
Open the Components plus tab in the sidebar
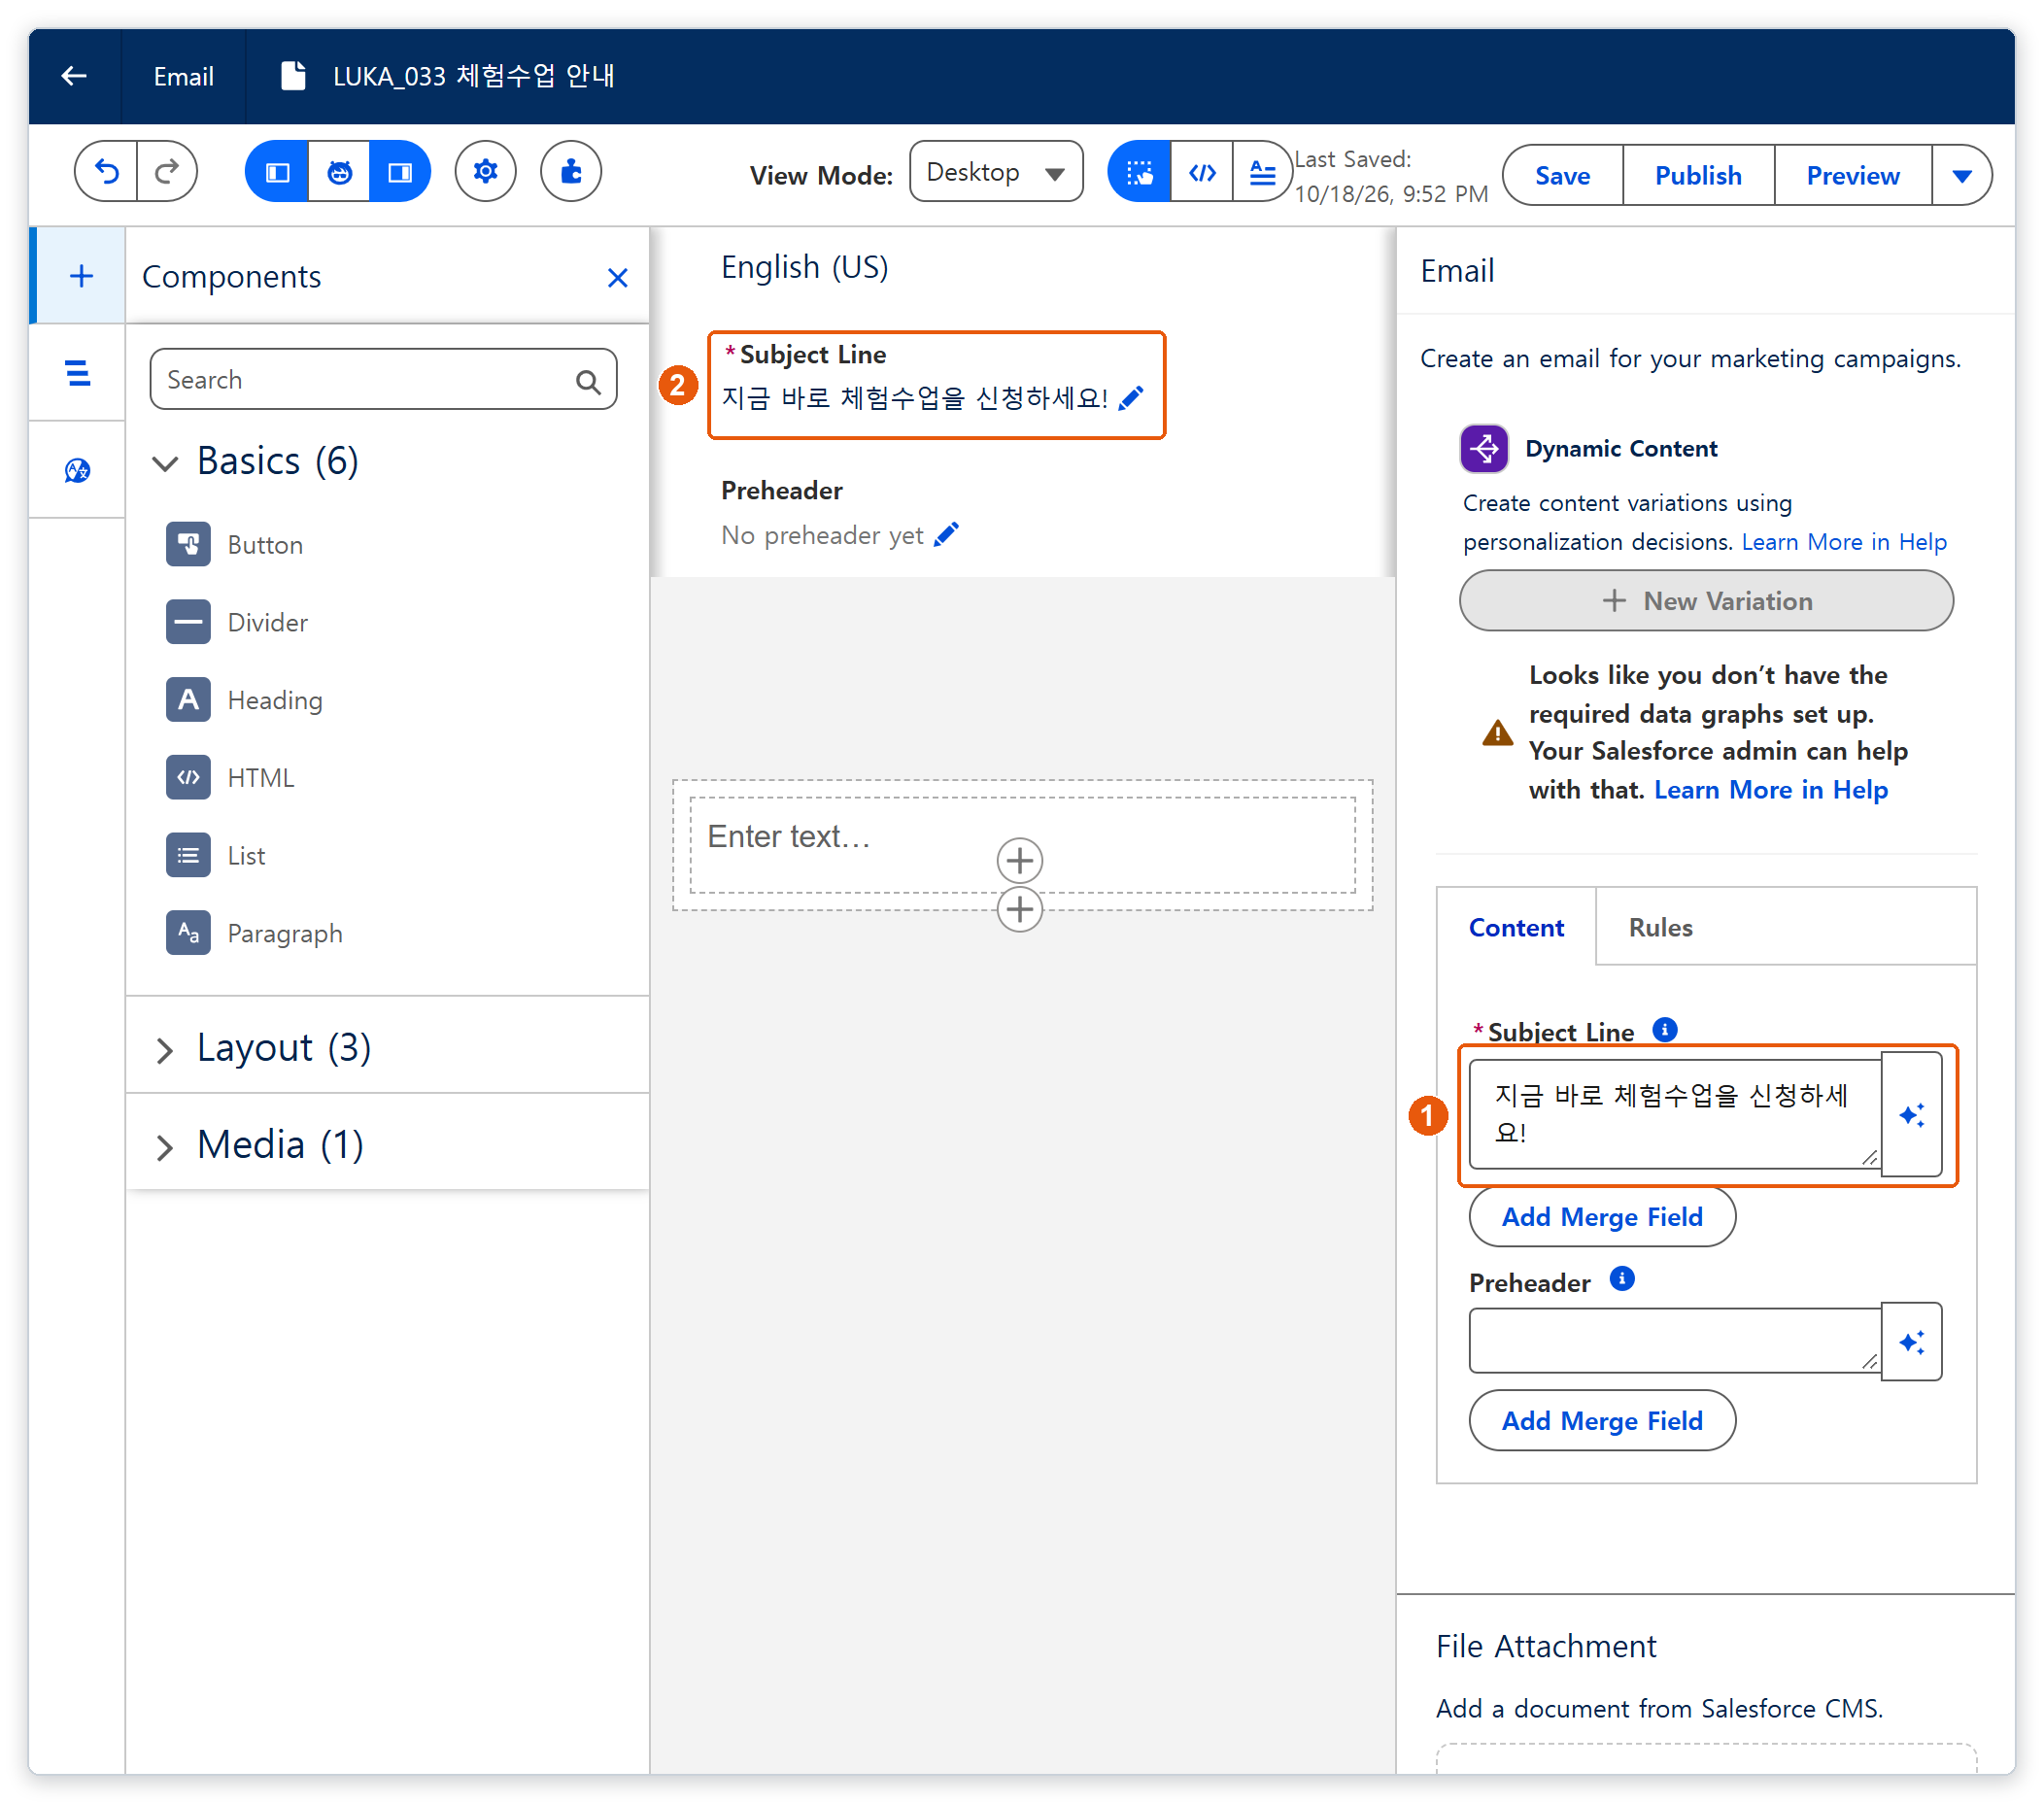(x=80, y=276)
